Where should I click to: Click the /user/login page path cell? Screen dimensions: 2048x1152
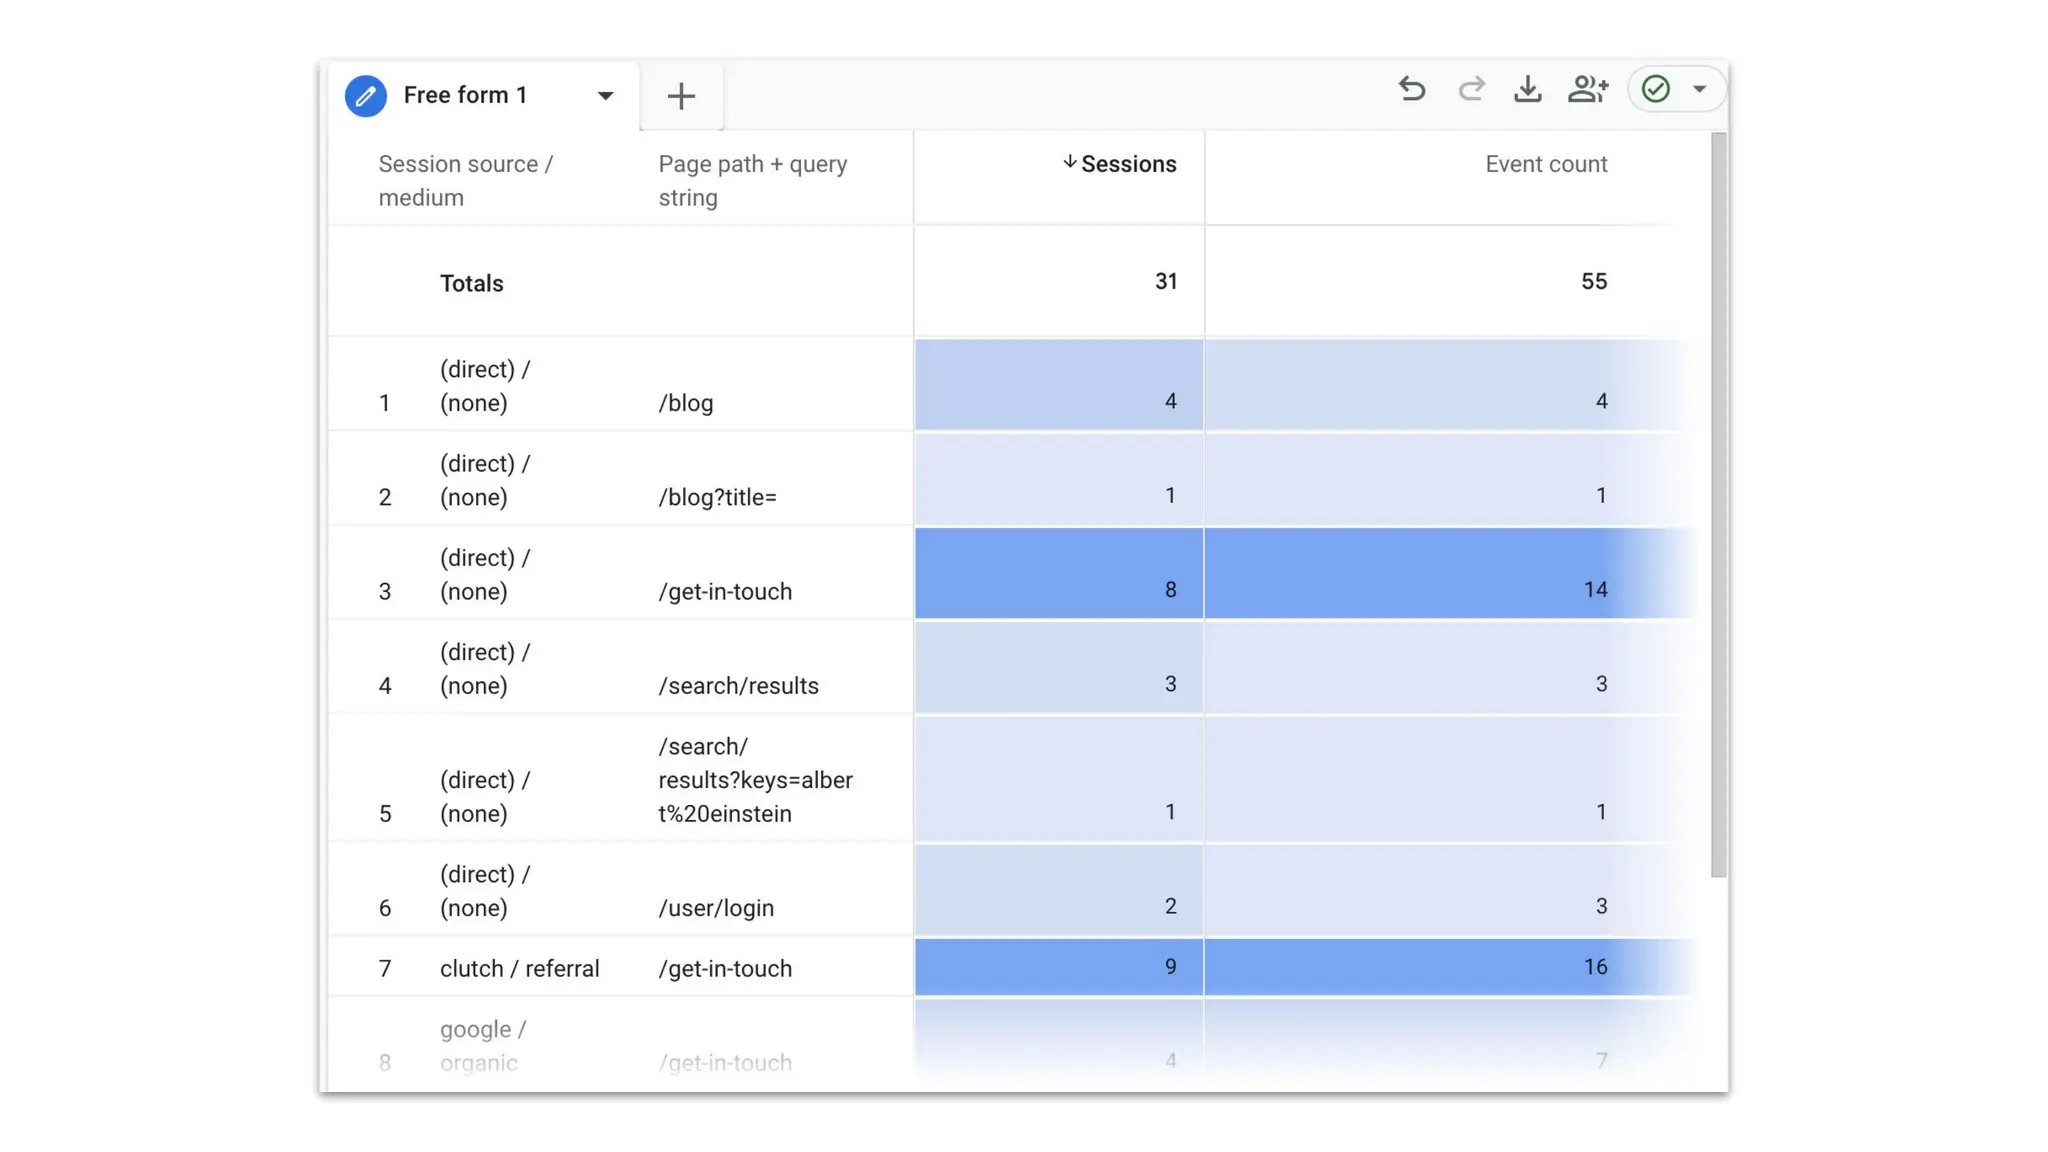pyautogui.click(x=716, y=907)
